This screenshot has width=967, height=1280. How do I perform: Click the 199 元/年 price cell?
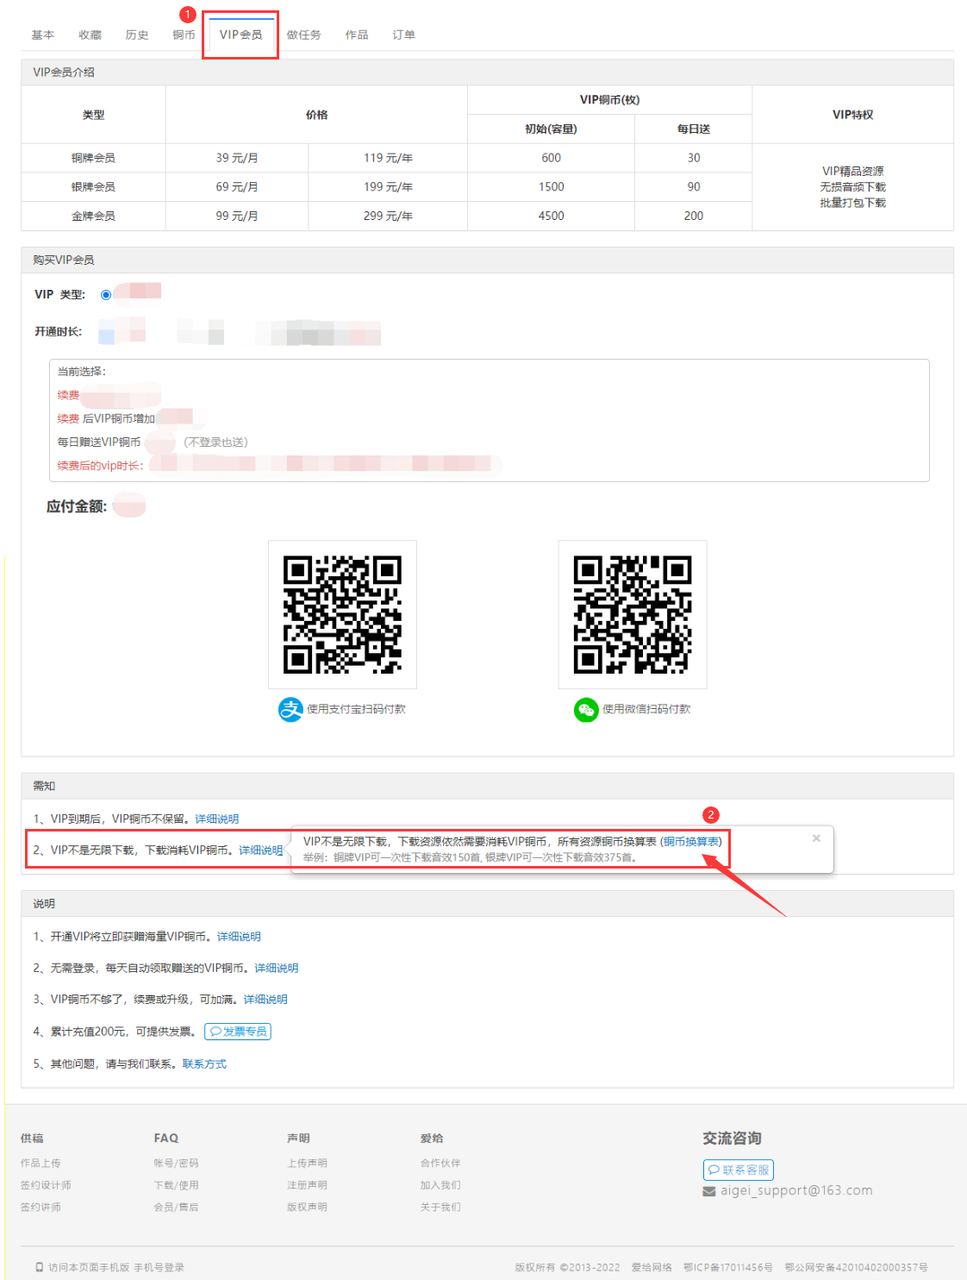388,187
